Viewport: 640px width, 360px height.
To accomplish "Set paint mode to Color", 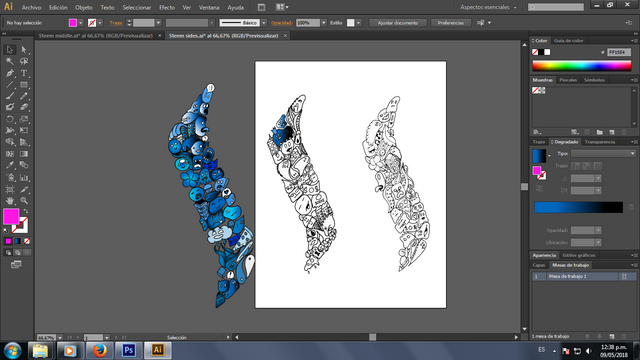I will point(8,241).
